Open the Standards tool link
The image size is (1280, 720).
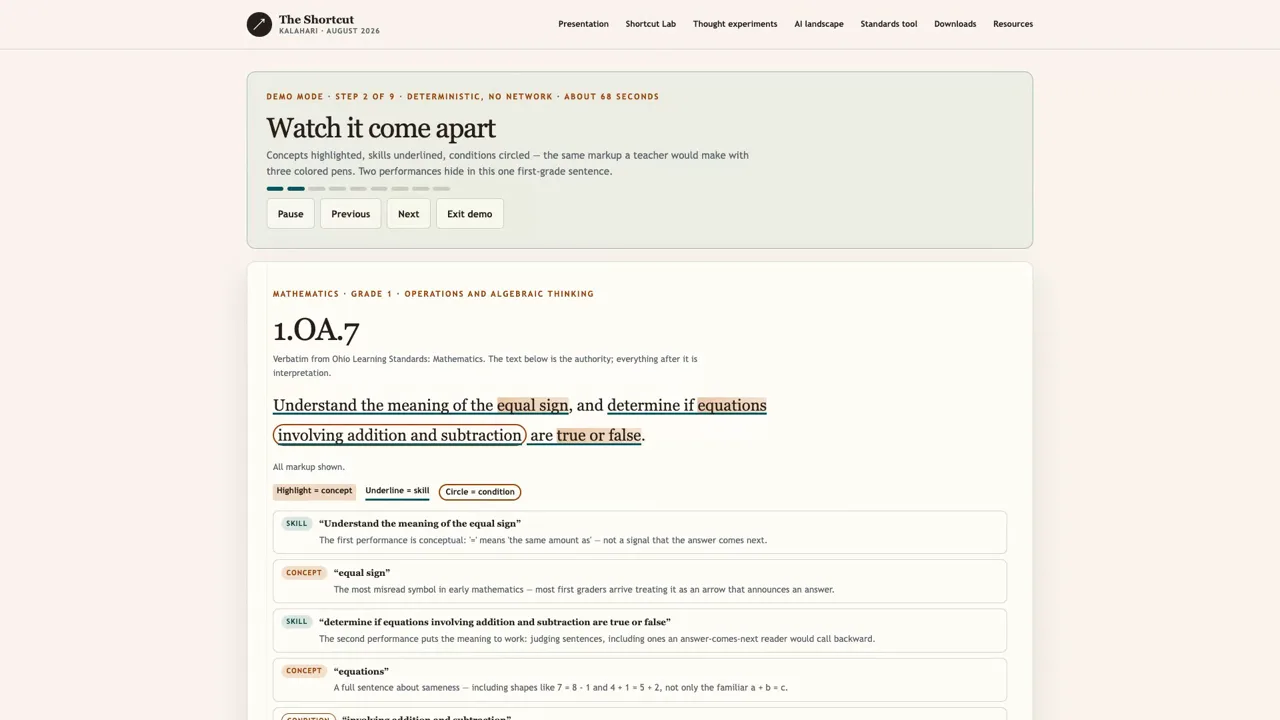point(888,24)
